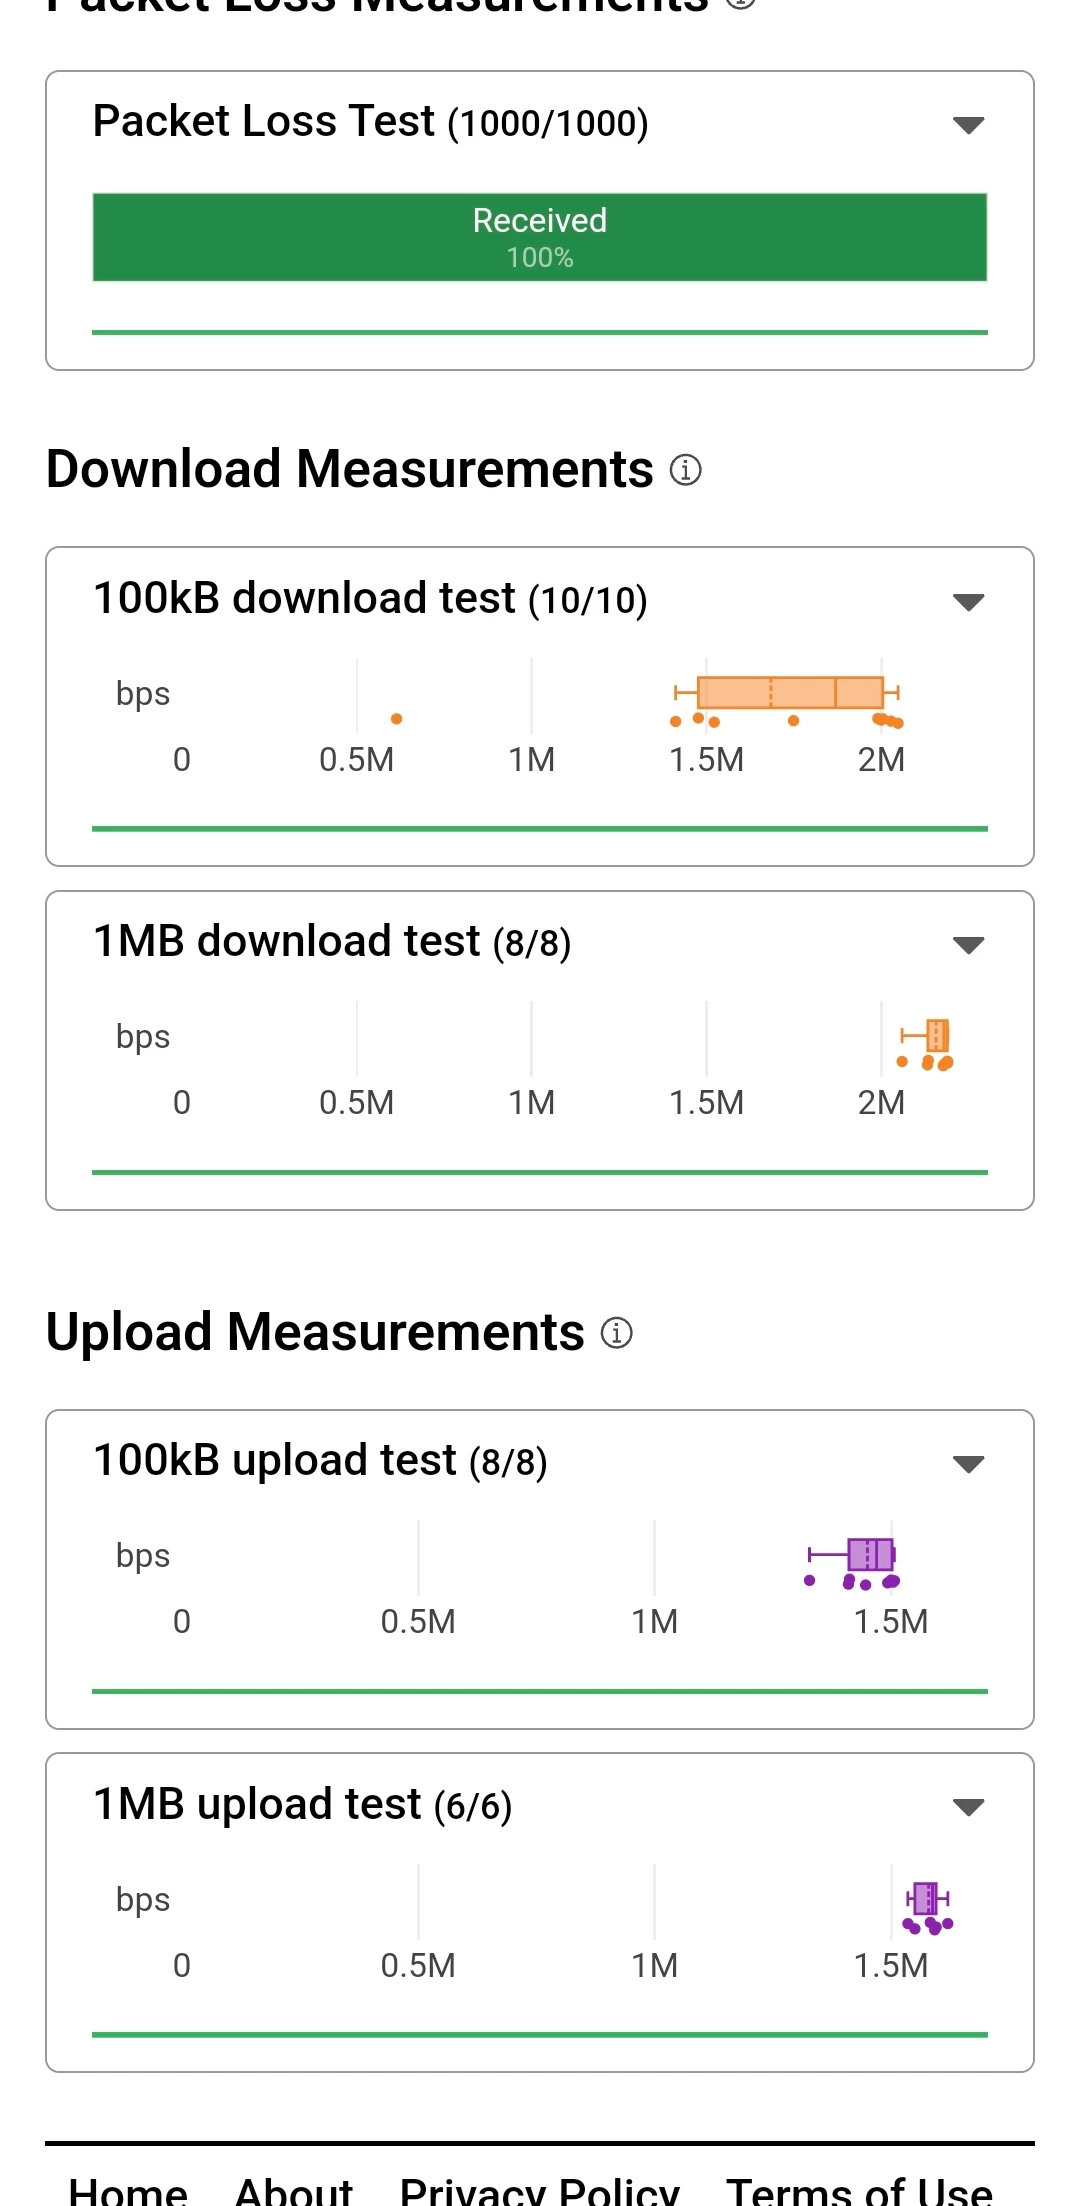Open the Terms of Use link

pos(858,2190)
